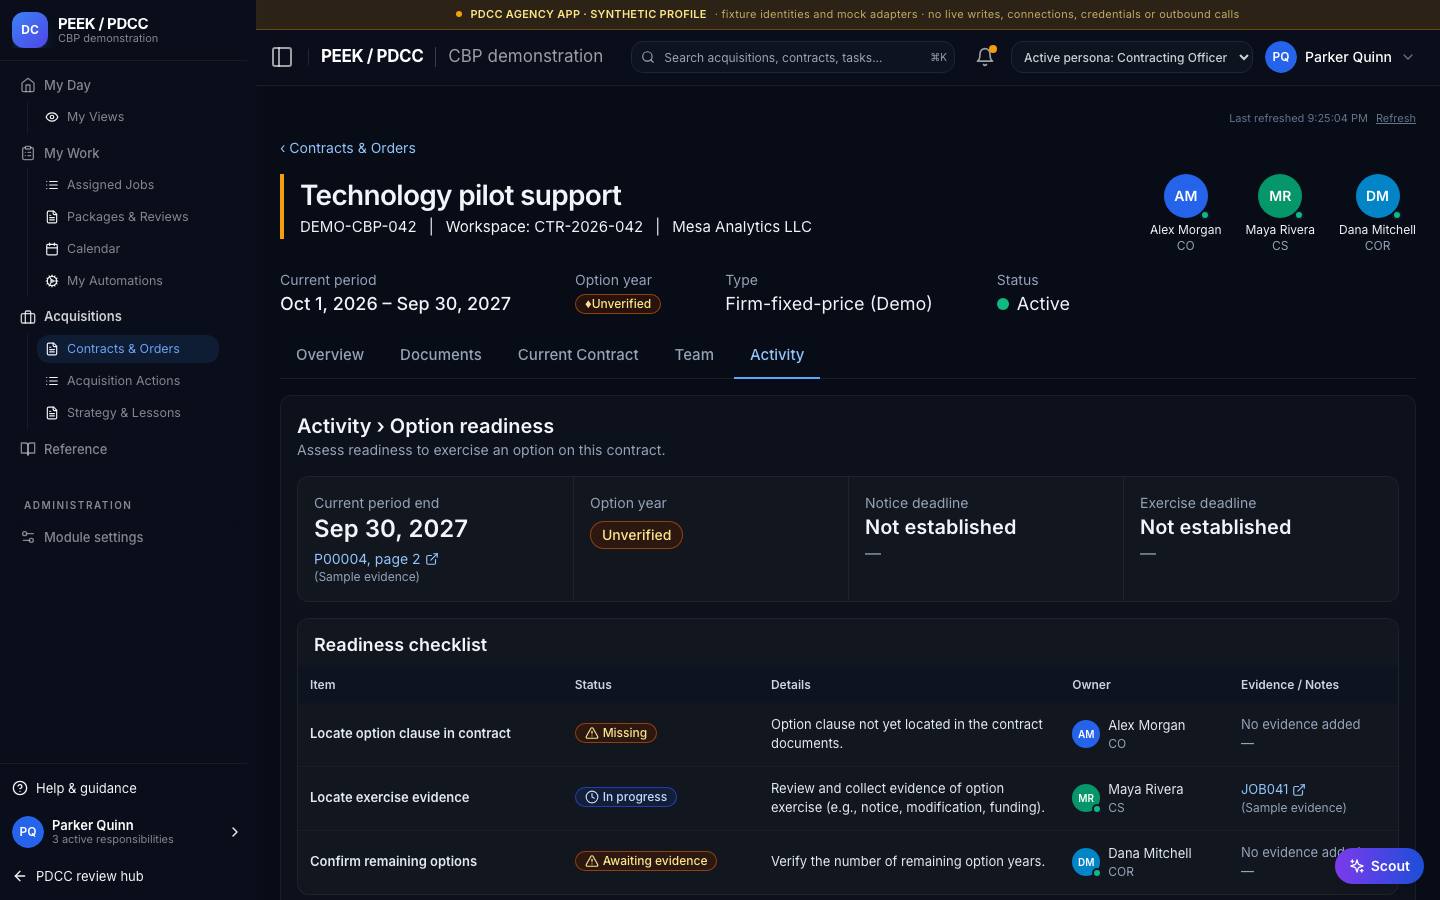Open the notifications bell
1440x900 pixels.
[x=985, y=57]
